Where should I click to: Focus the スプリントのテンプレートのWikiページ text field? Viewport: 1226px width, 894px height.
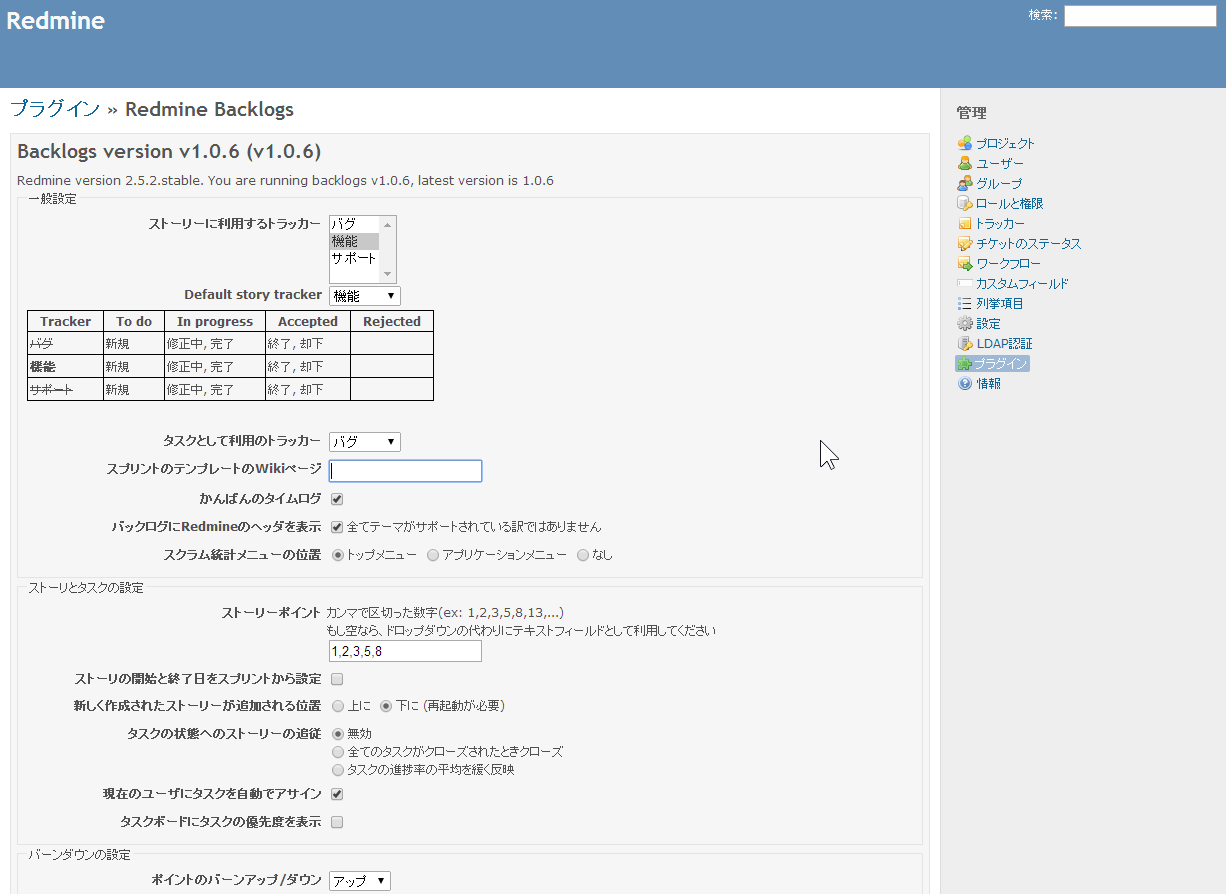point(406,471)
